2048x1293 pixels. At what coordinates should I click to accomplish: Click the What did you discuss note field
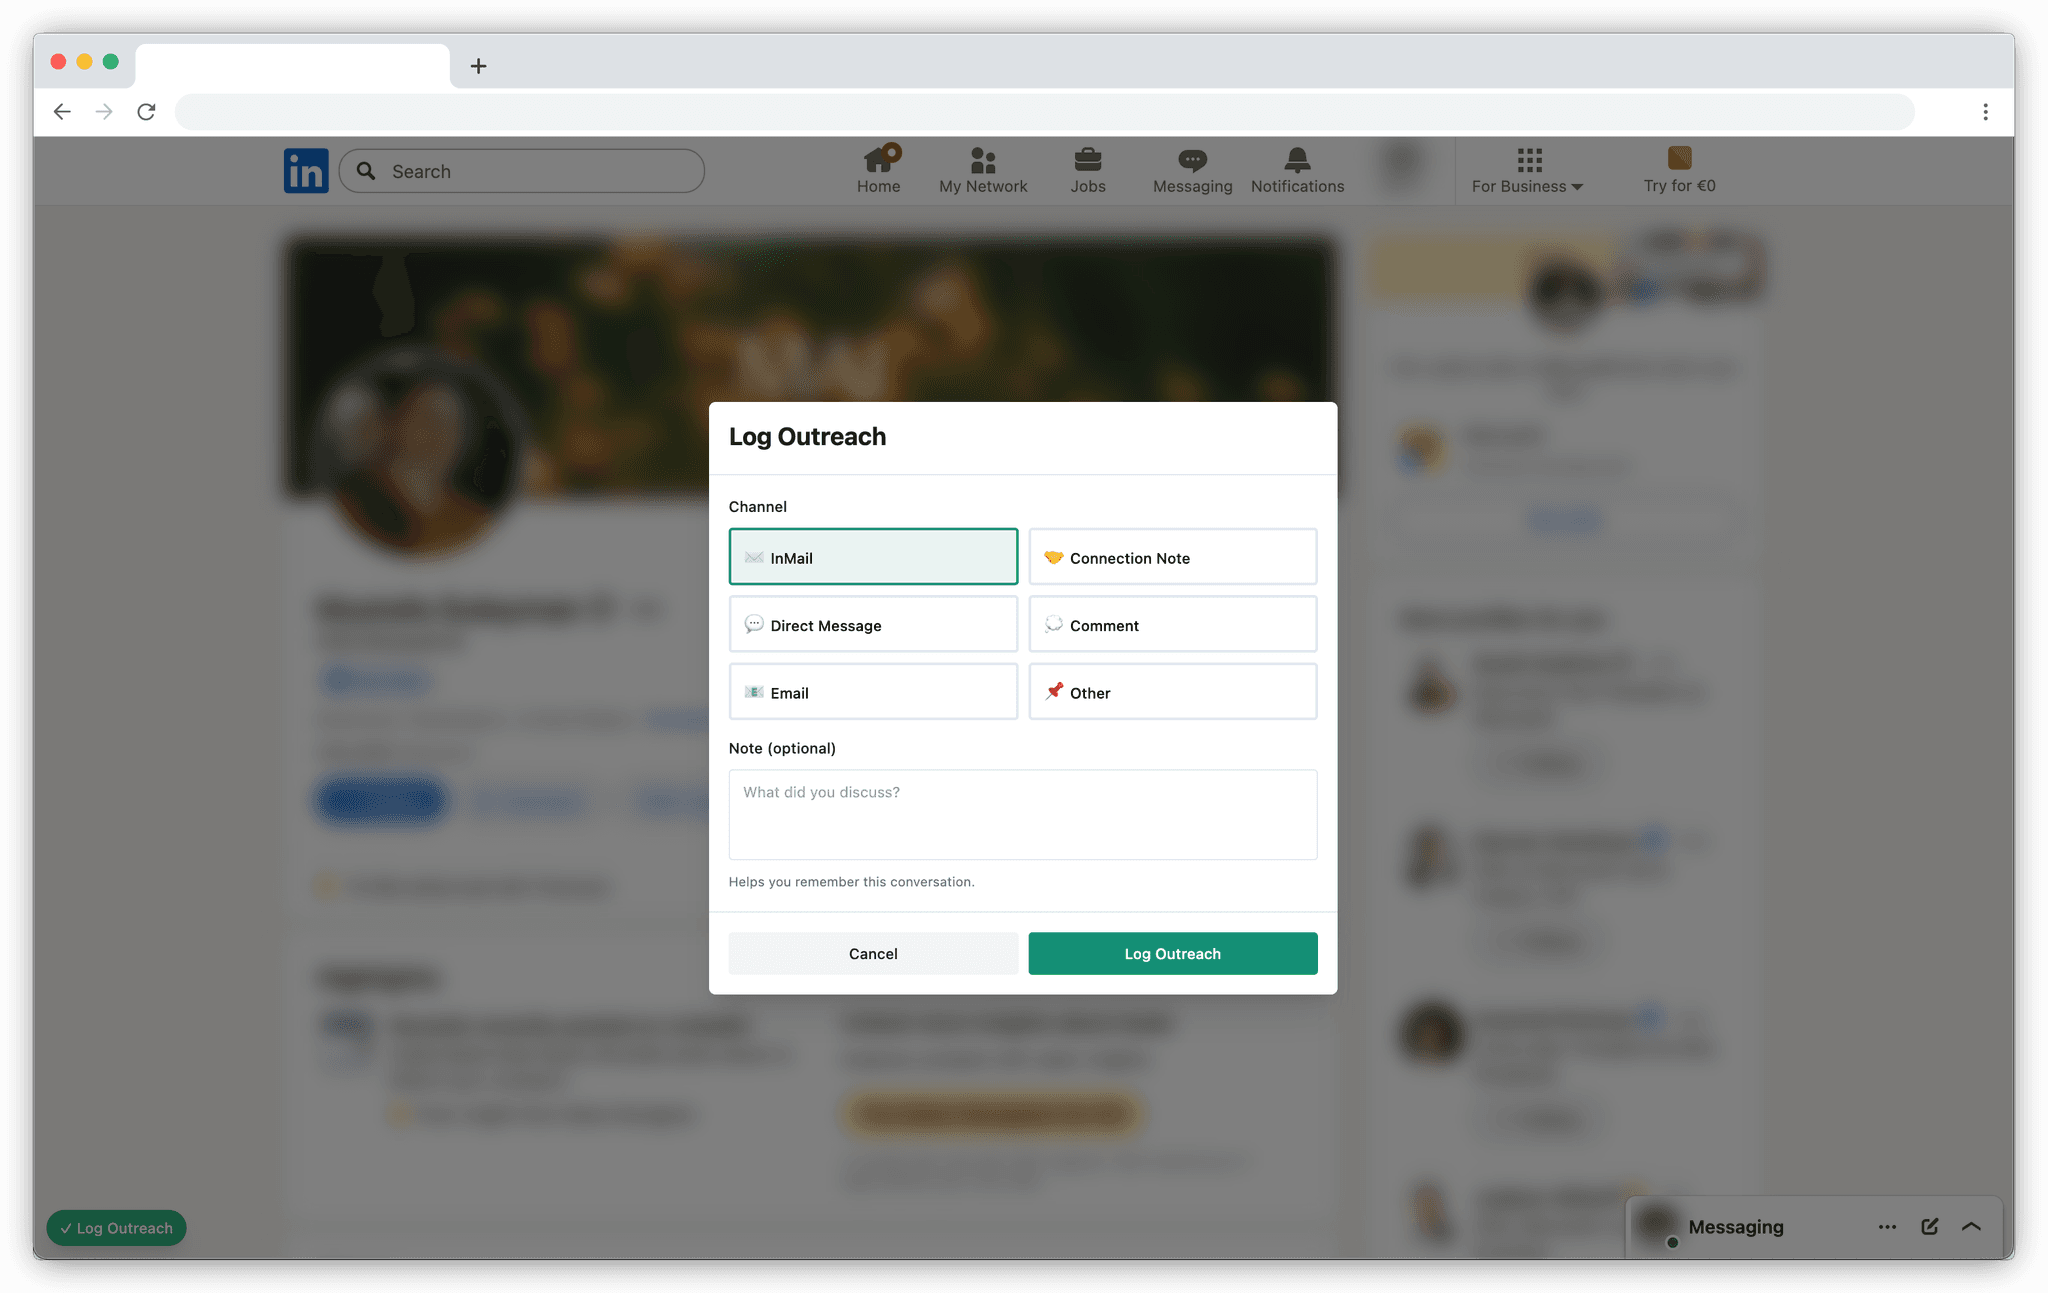[1022, 815]
